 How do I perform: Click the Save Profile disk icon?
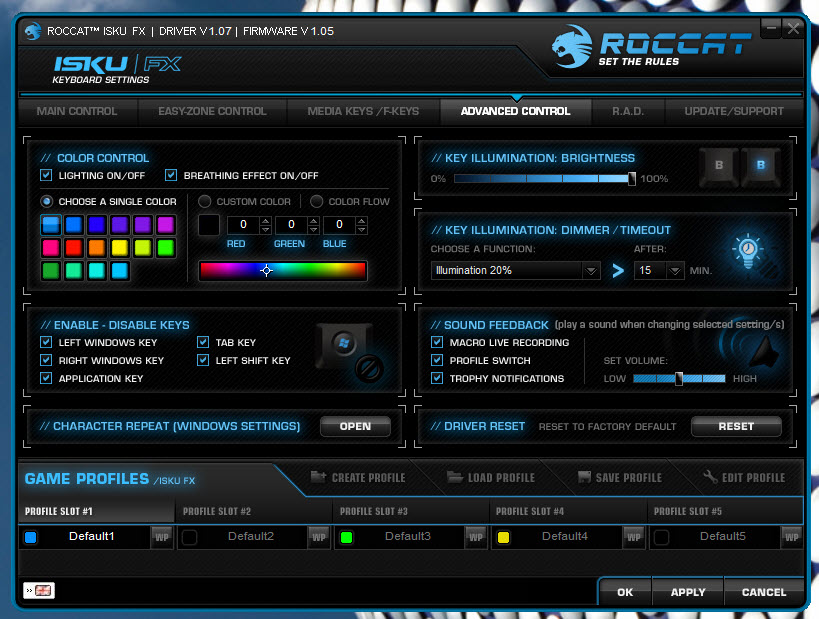coord(584,476)
